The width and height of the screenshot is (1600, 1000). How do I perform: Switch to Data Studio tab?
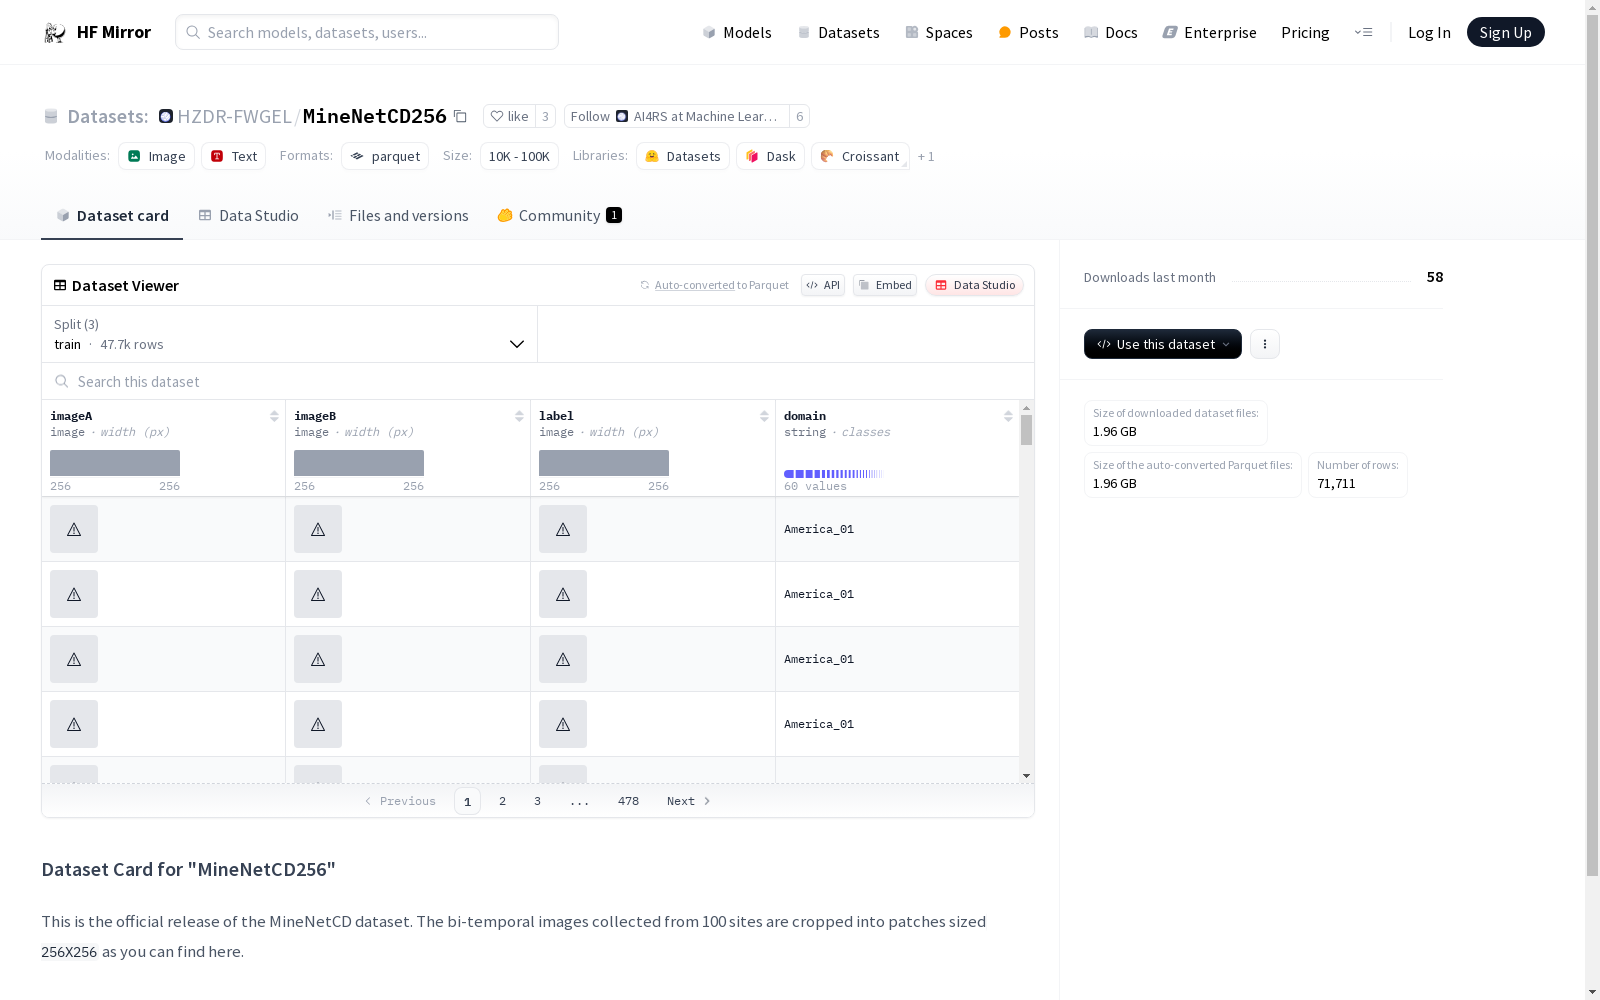coord(248,215)
